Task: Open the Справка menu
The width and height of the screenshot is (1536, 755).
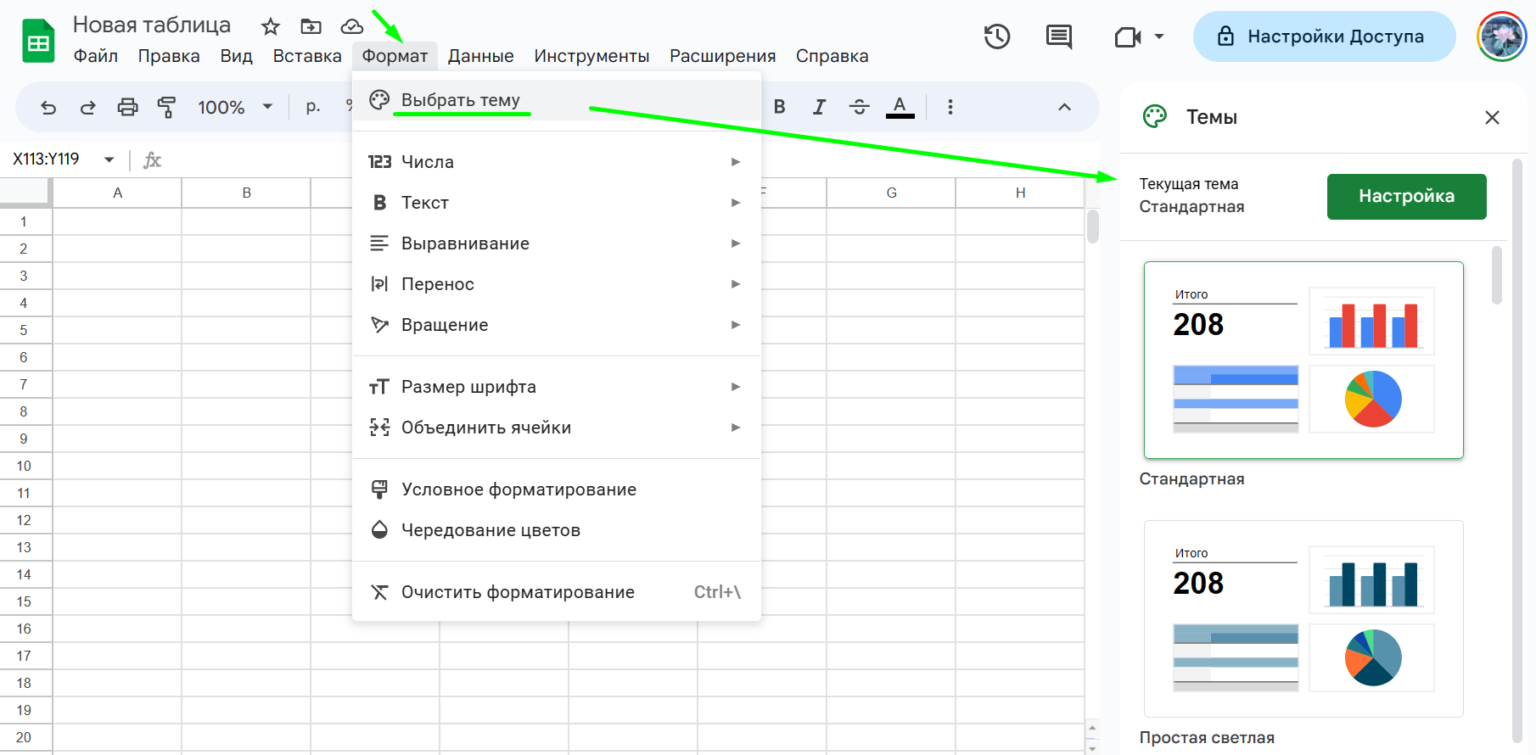Action: [x=832, y=56]
